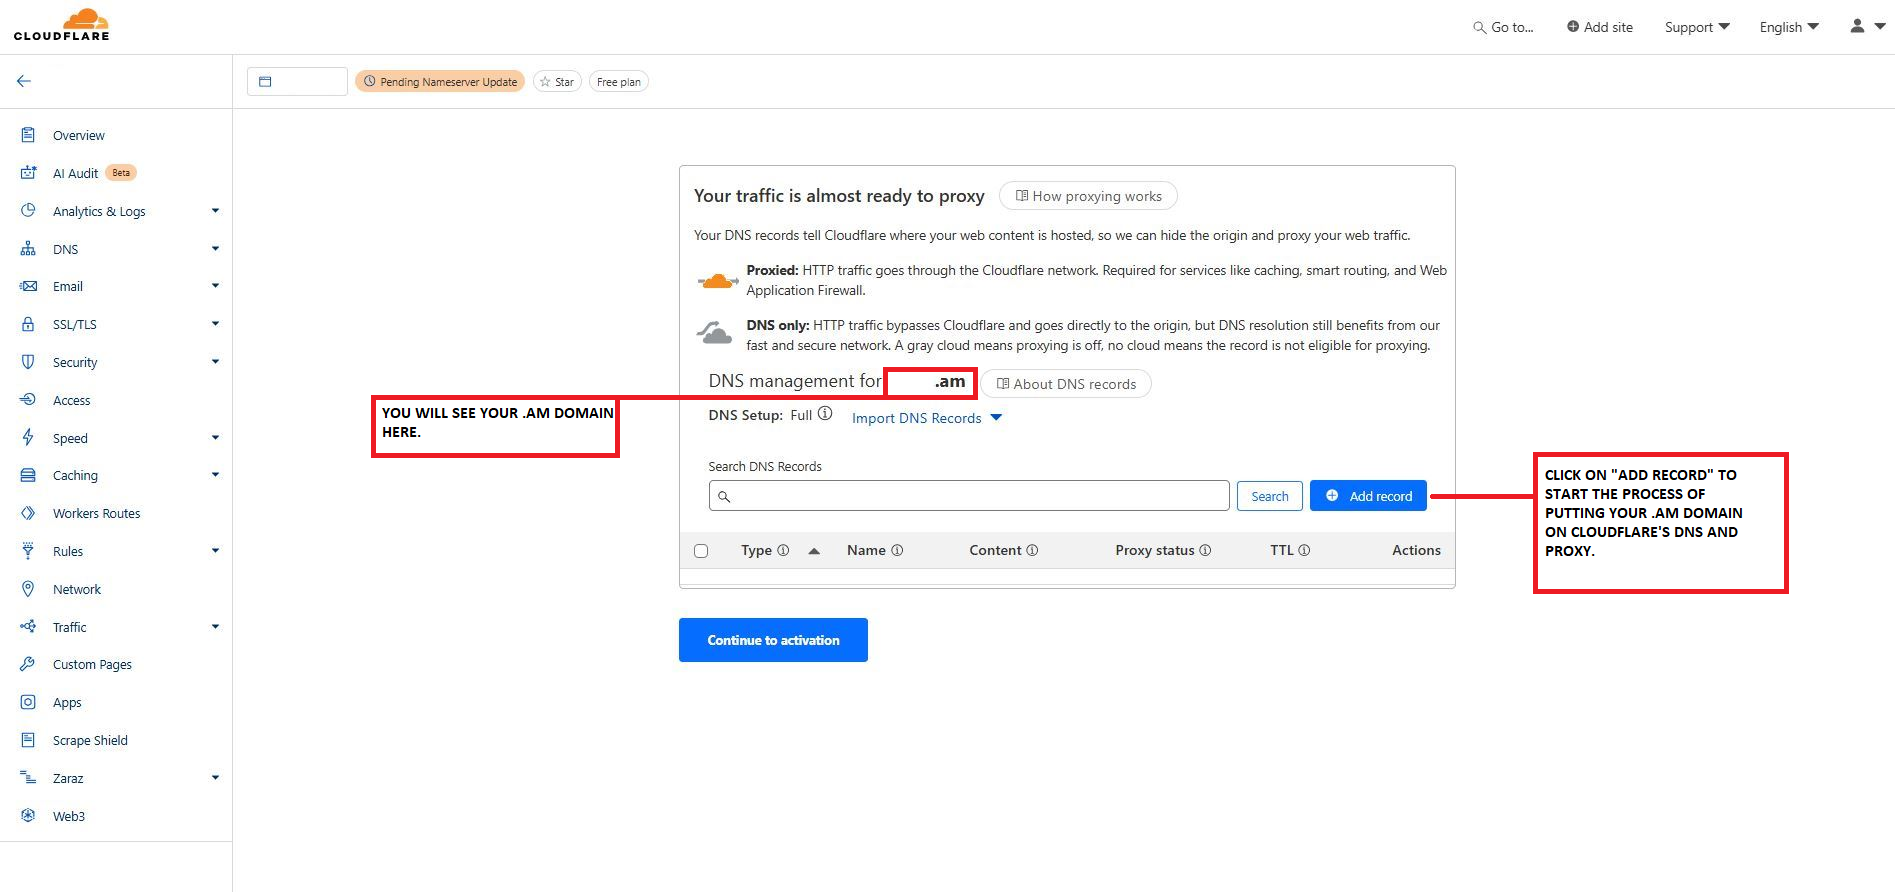
Task: Click the back arrow in sidebar
Action: click(x=24, y=81)
